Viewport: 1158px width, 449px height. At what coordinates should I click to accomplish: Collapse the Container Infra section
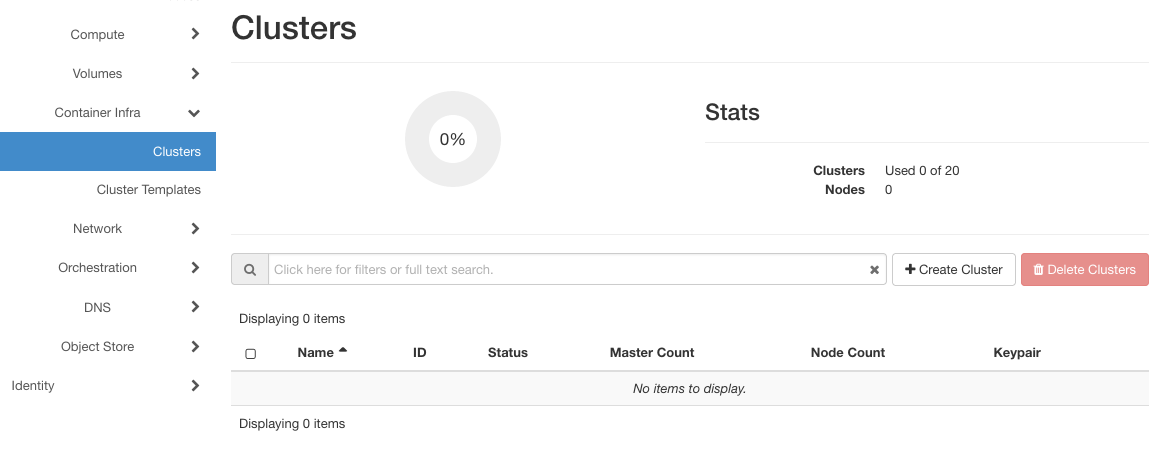[x=195, y=113]
